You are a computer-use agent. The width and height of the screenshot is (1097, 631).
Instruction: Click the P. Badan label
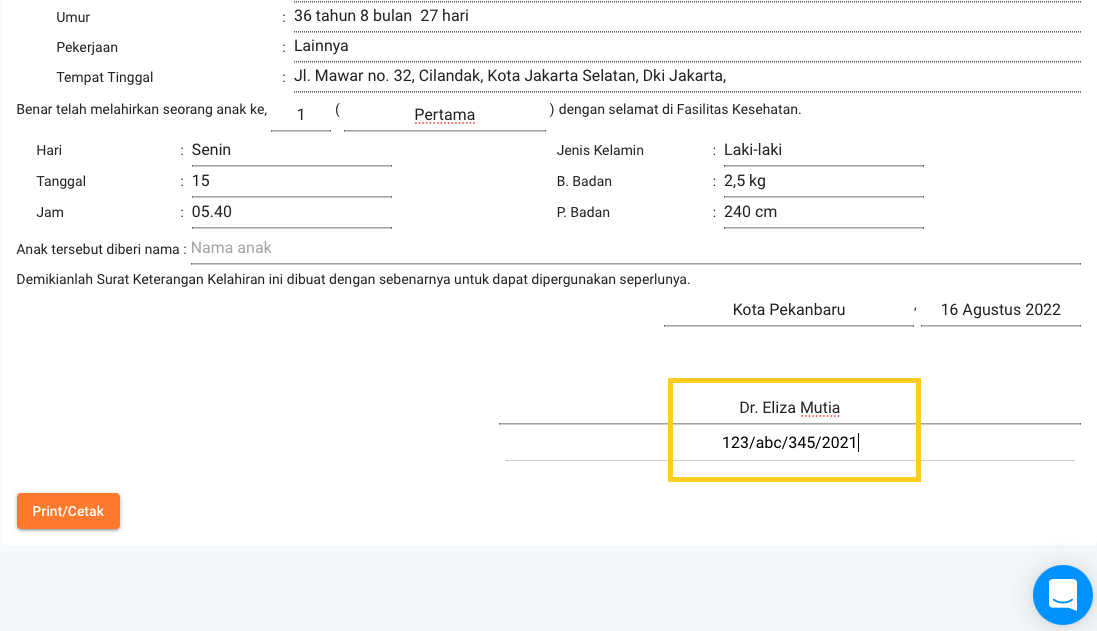click(x=583, y=212)
